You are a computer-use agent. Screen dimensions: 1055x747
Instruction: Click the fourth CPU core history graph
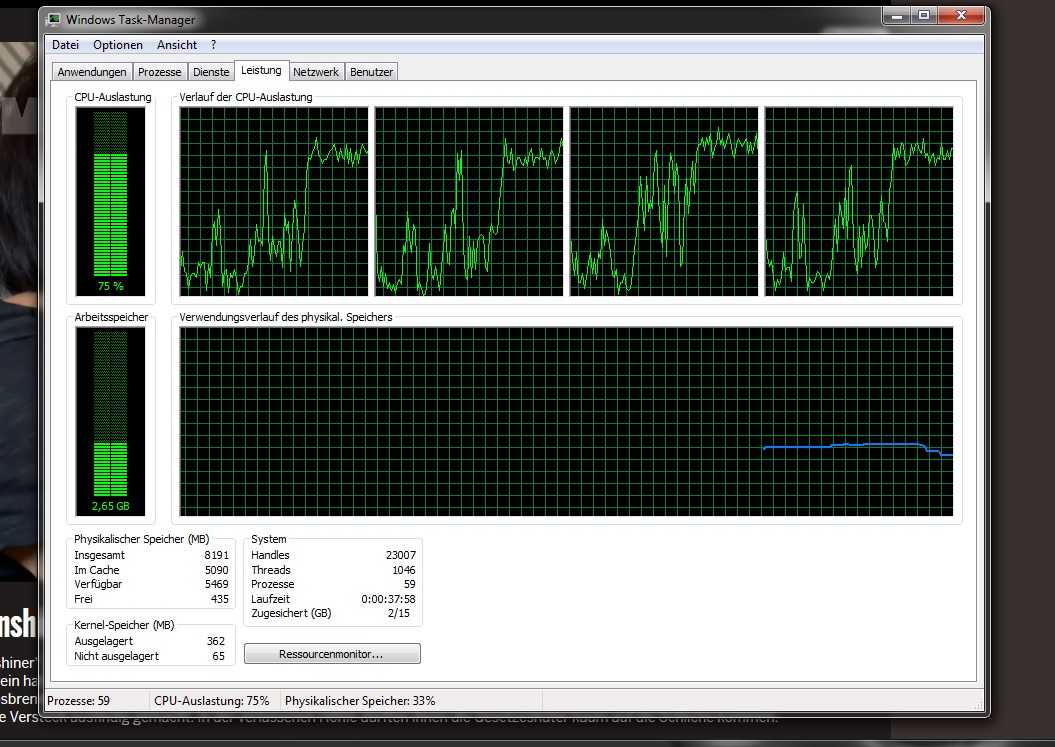coord(859,201)
